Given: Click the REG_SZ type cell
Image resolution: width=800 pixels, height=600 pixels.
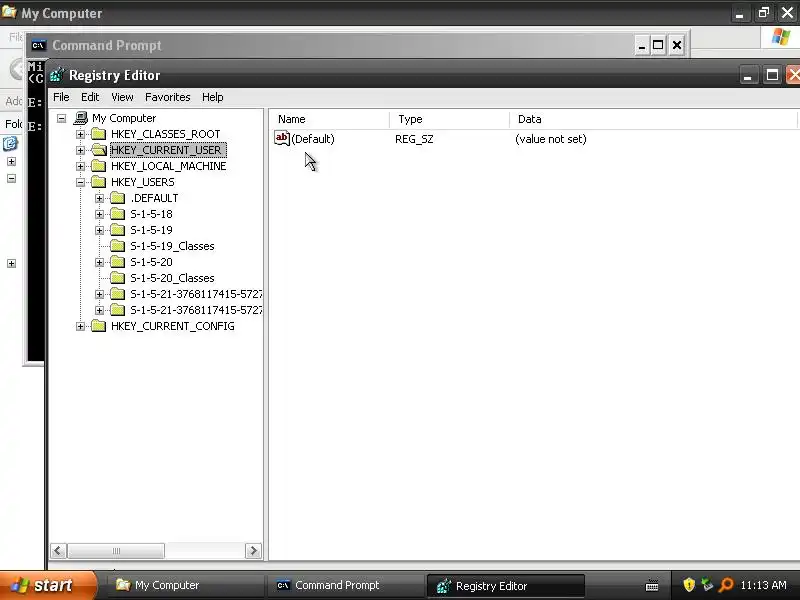Looking at the screenshot, I should tap(414, 139).
